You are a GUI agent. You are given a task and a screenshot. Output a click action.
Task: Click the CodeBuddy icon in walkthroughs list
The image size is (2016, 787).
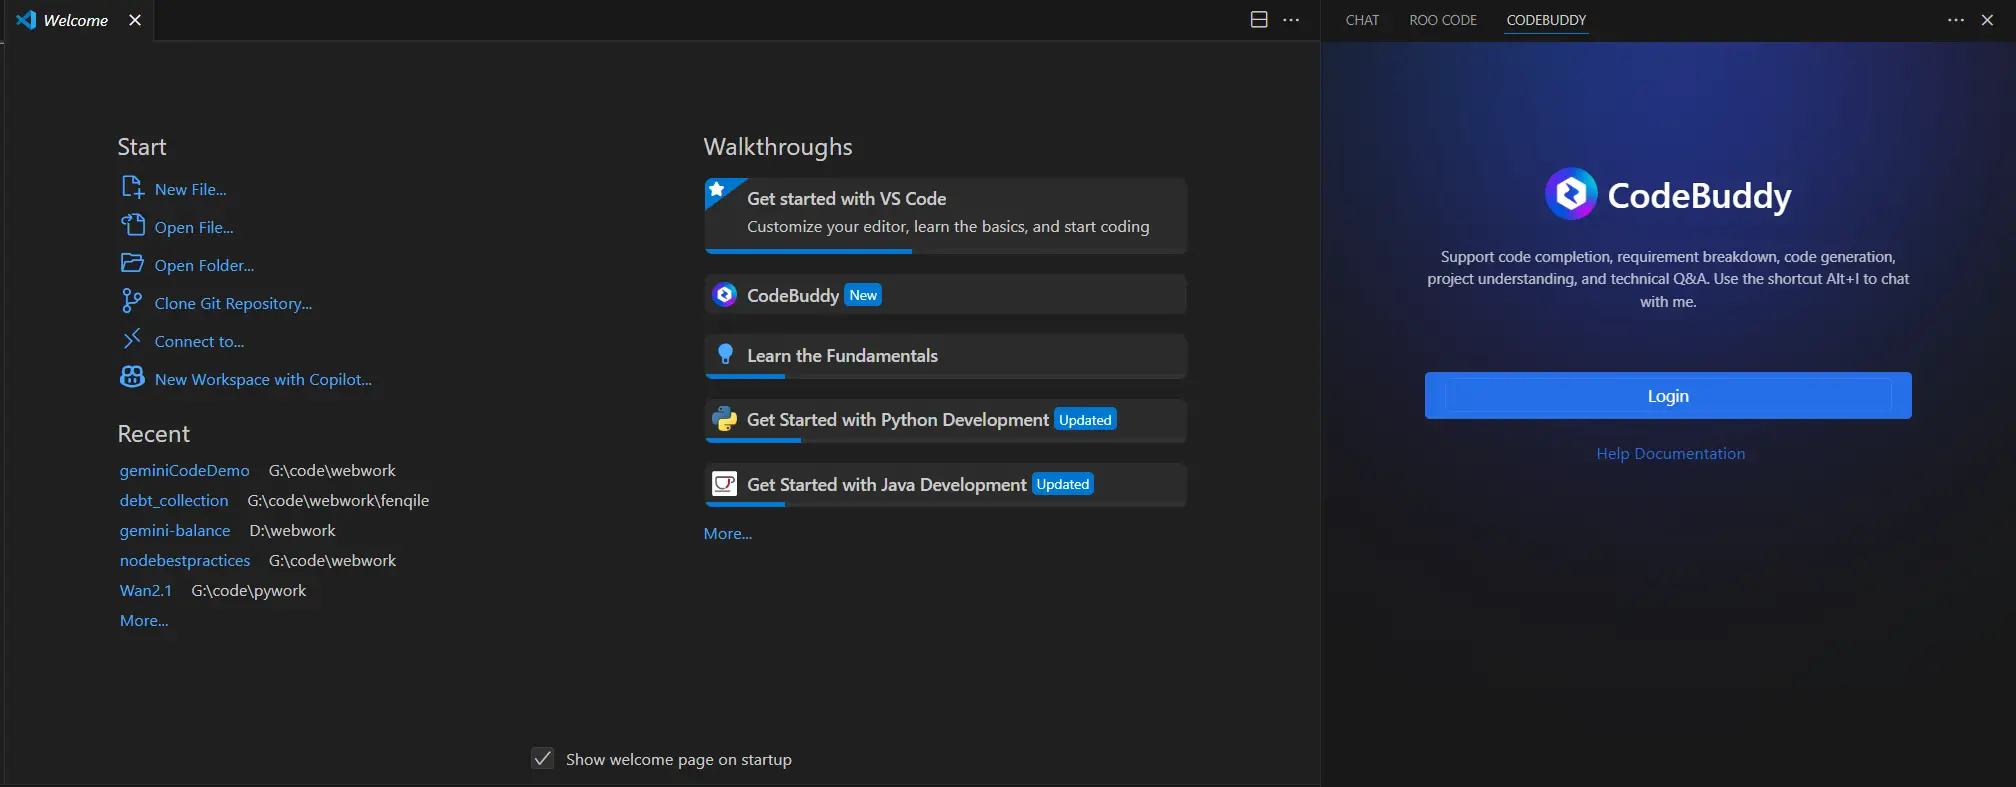[725, 295]
